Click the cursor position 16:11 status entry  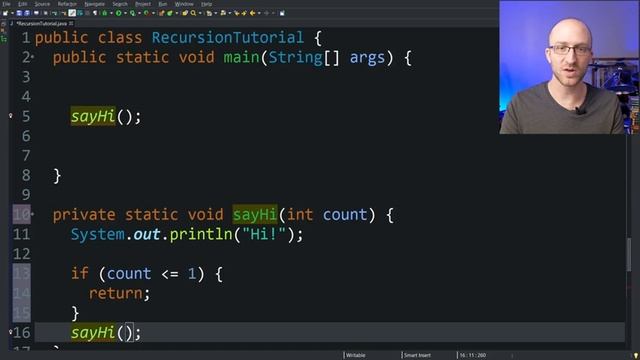click(x=473, y=355)
